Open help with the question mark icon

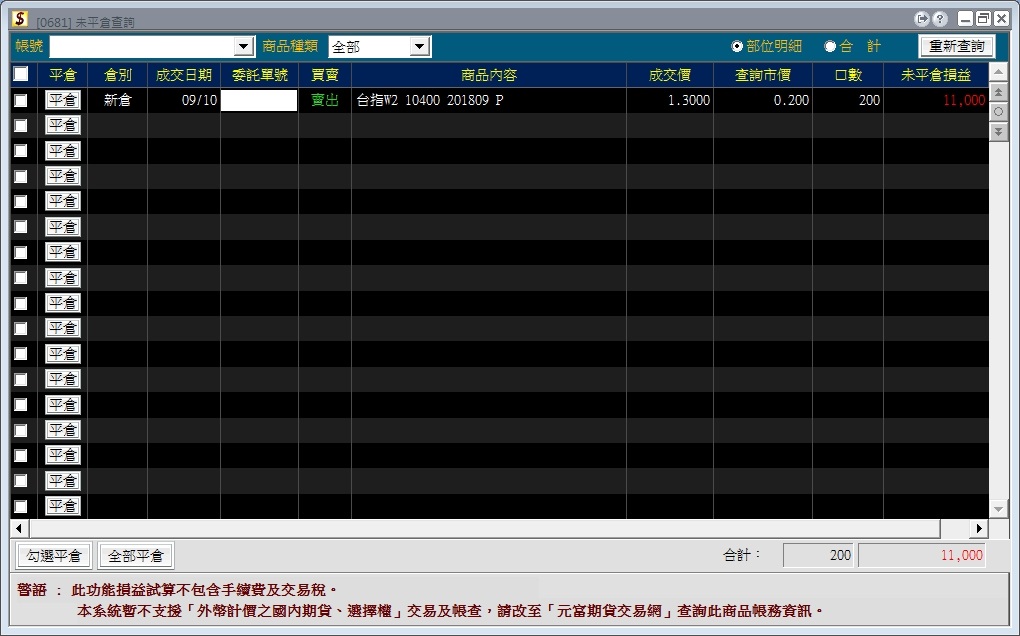939,19
